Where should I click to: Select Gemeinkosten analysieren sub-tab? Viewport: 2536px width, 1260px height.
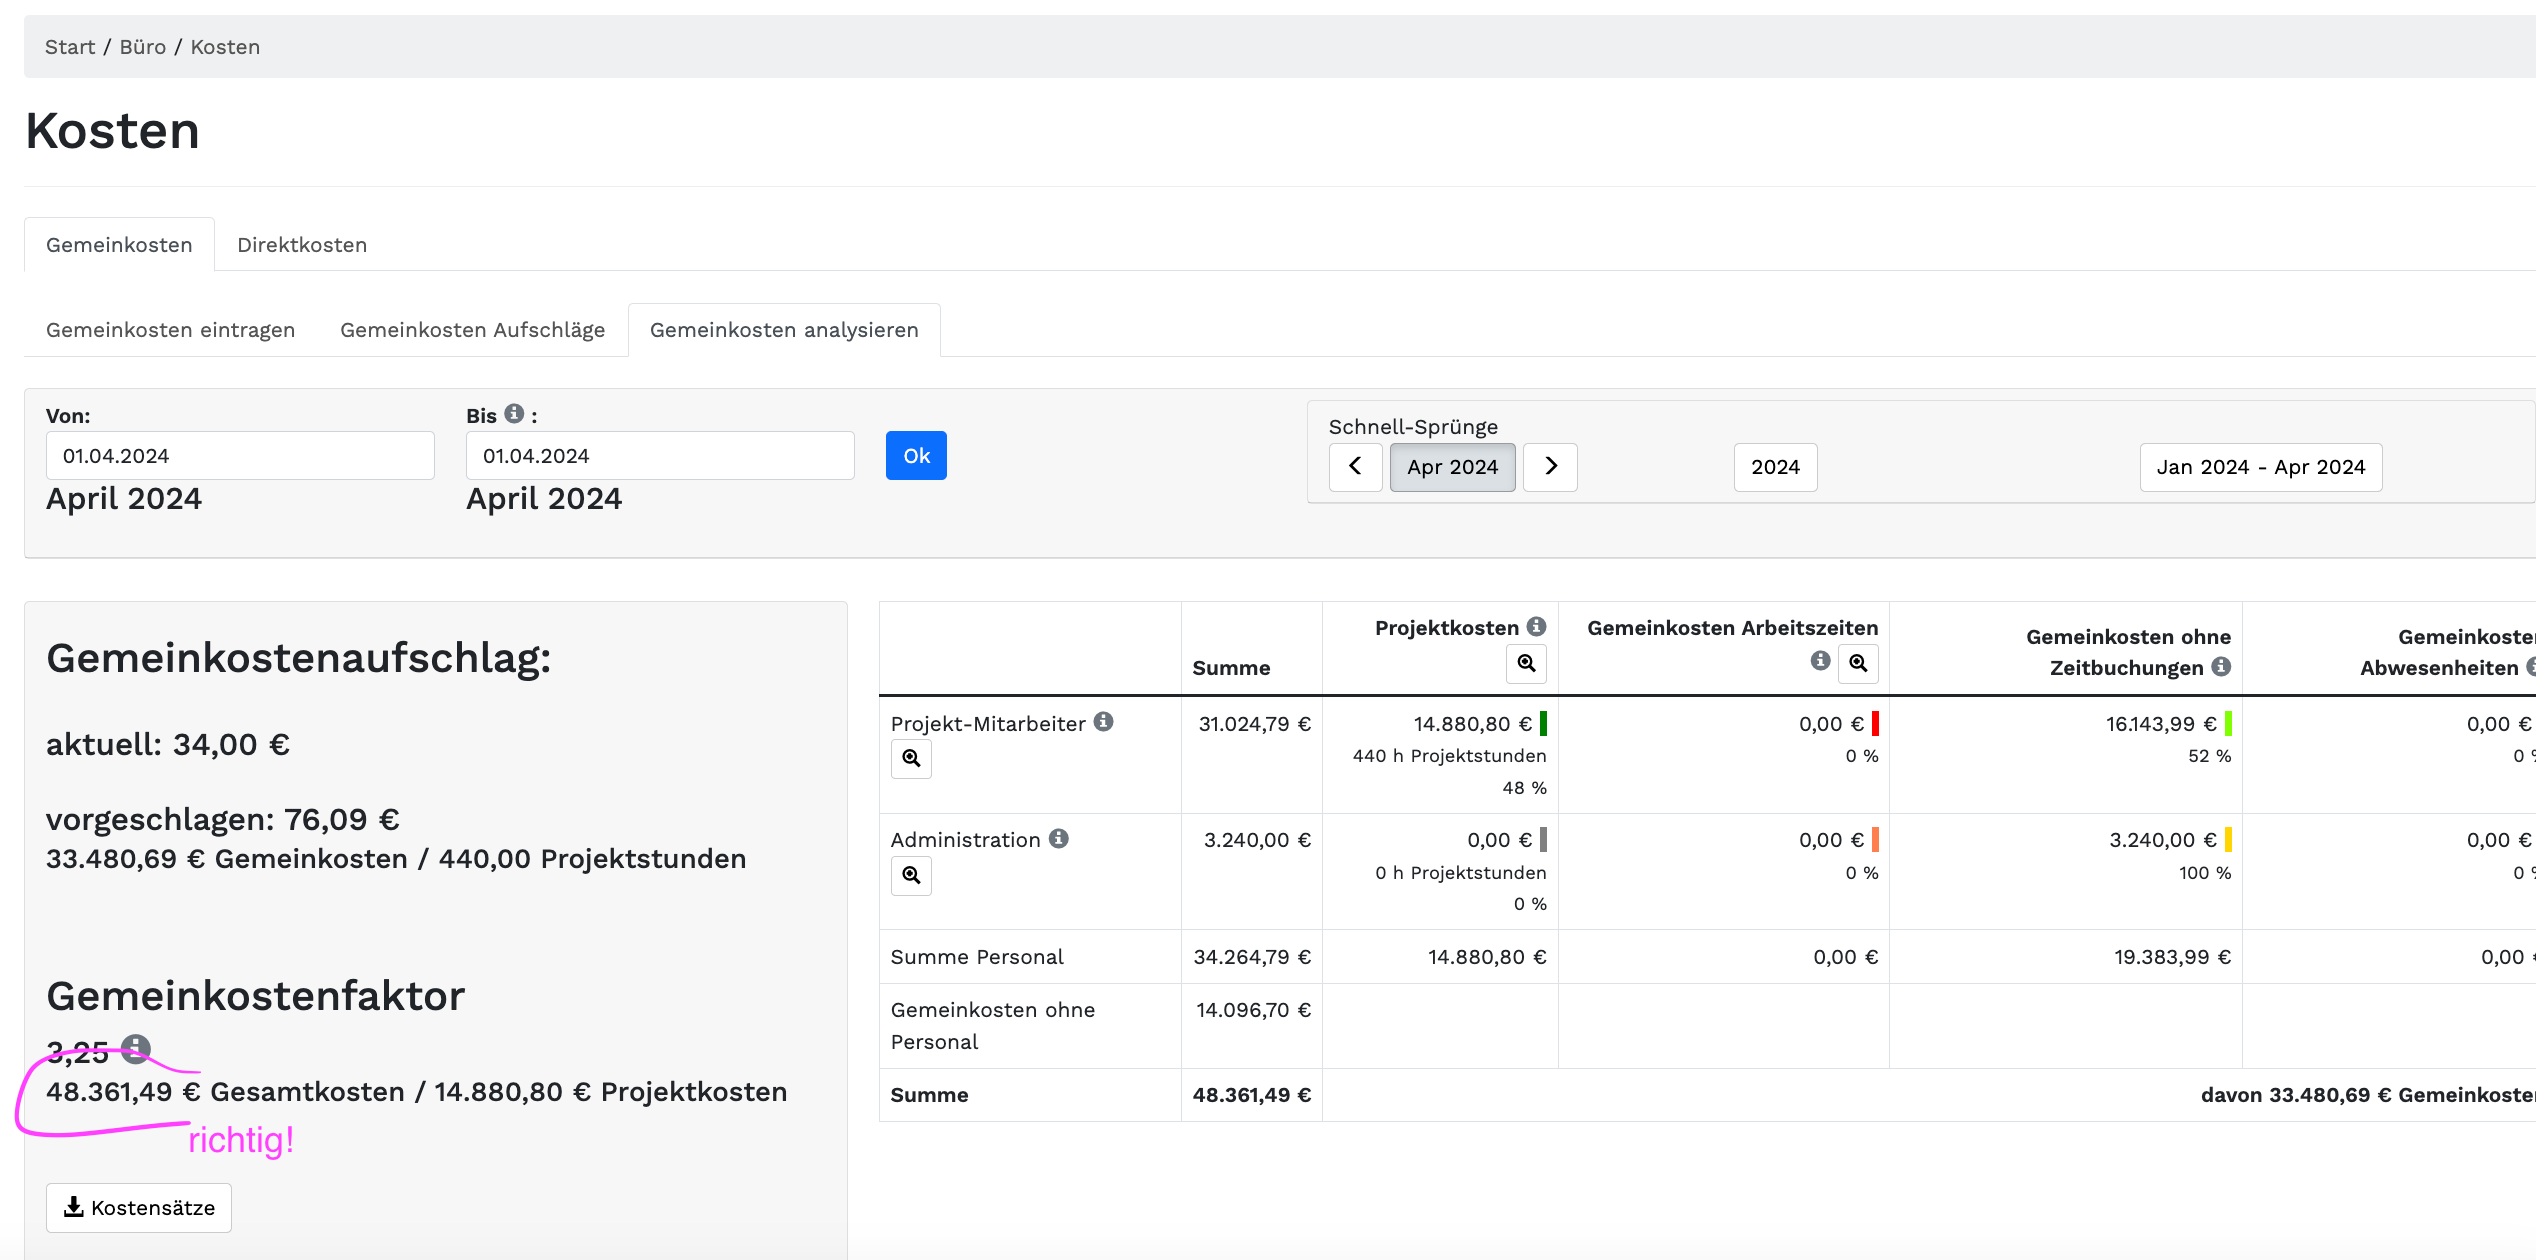point(784,330)
